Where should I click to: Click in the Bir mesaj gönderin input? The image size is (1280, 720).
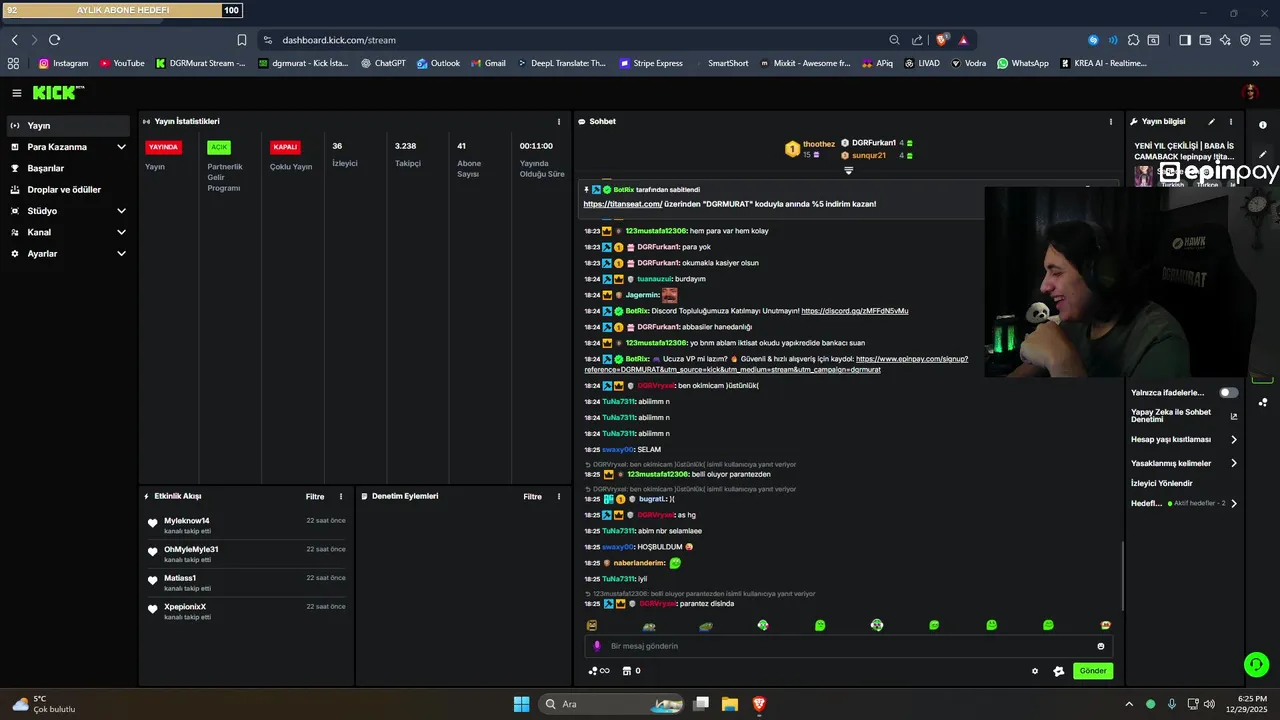click(848, 646)
